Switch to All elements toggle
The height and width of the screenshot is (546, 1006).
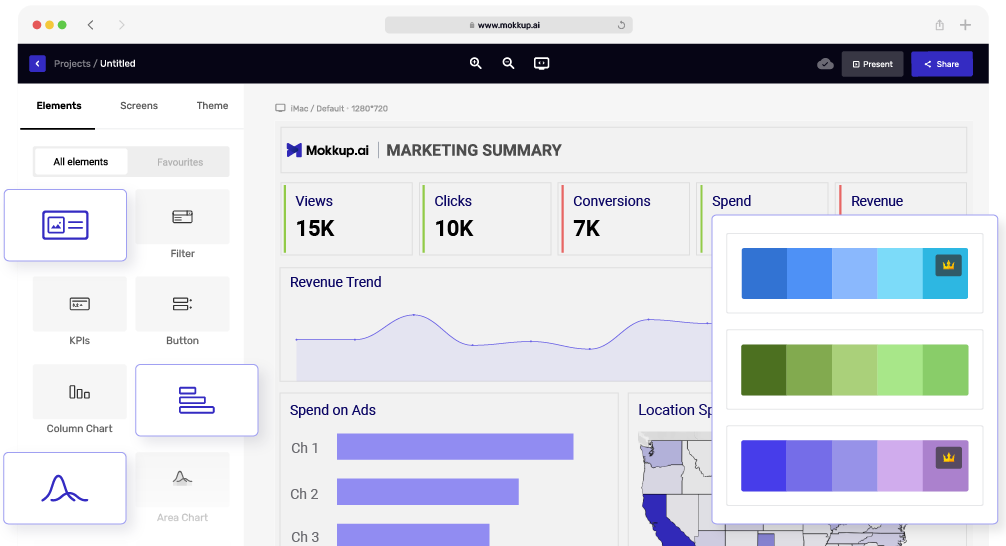81,162
